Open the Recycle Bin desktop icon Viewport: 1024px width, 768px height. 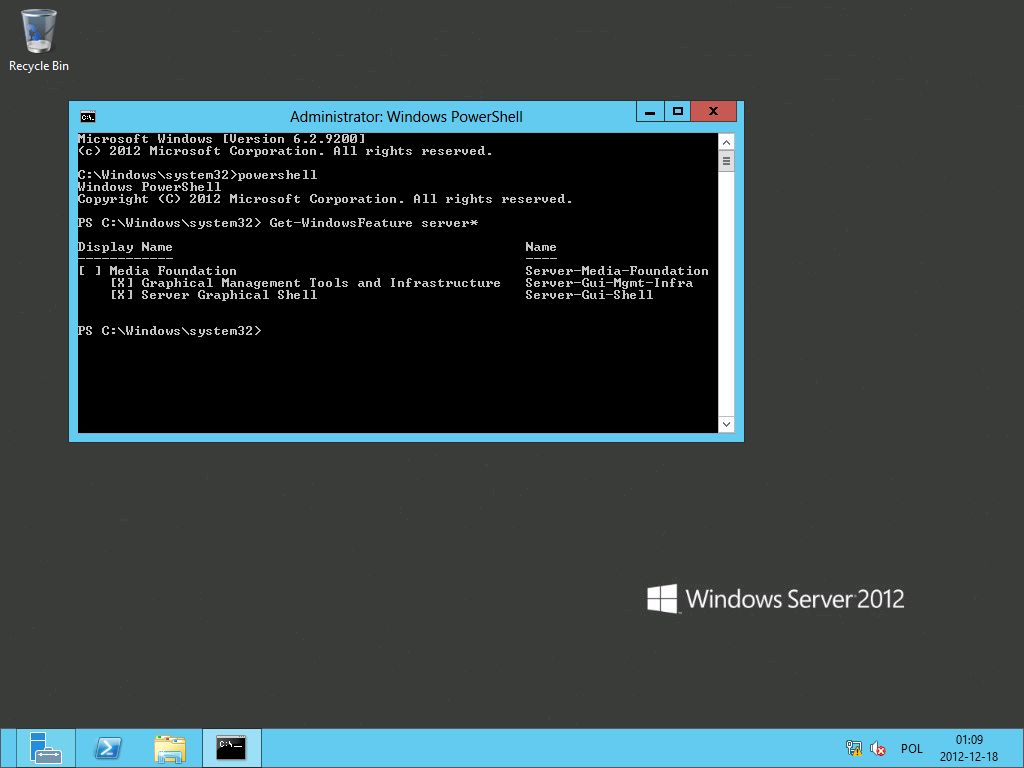click(x=39, y=40)
